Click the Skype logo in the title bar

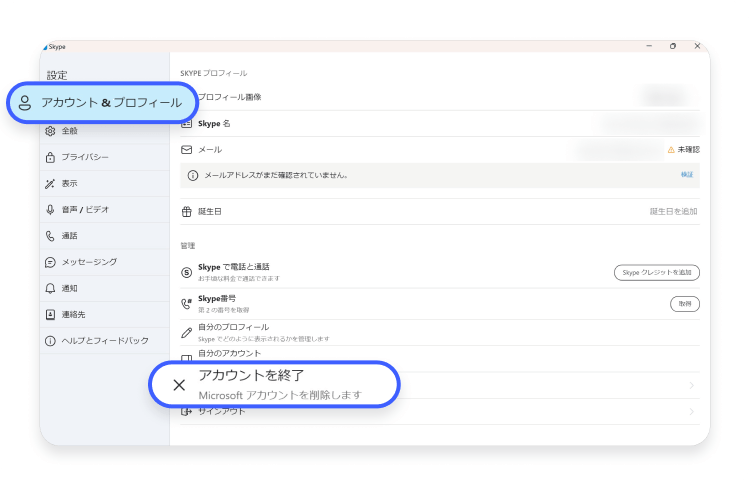coord(45,47)
